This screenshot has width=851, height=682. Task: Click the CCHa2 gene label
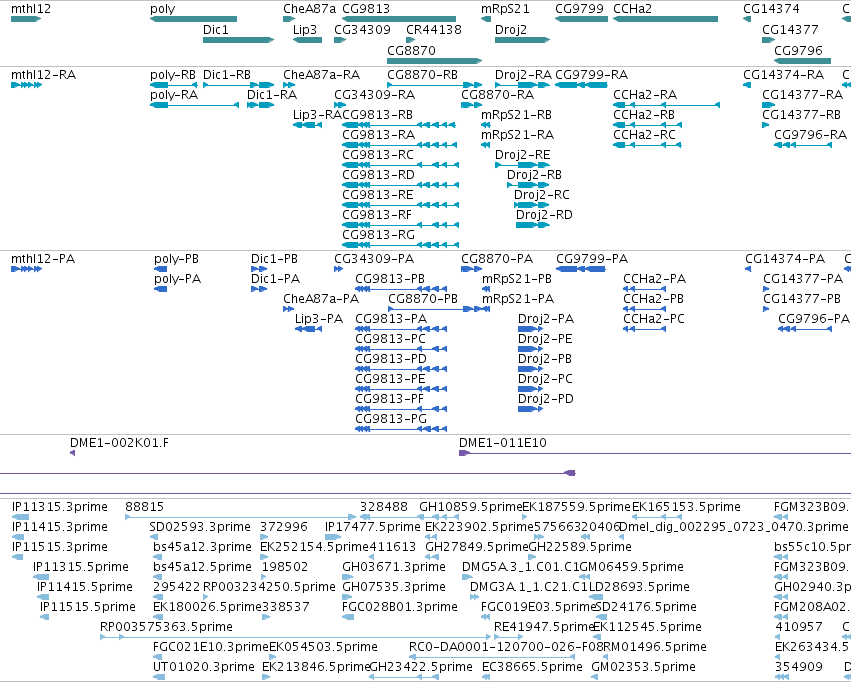(632, 9)
